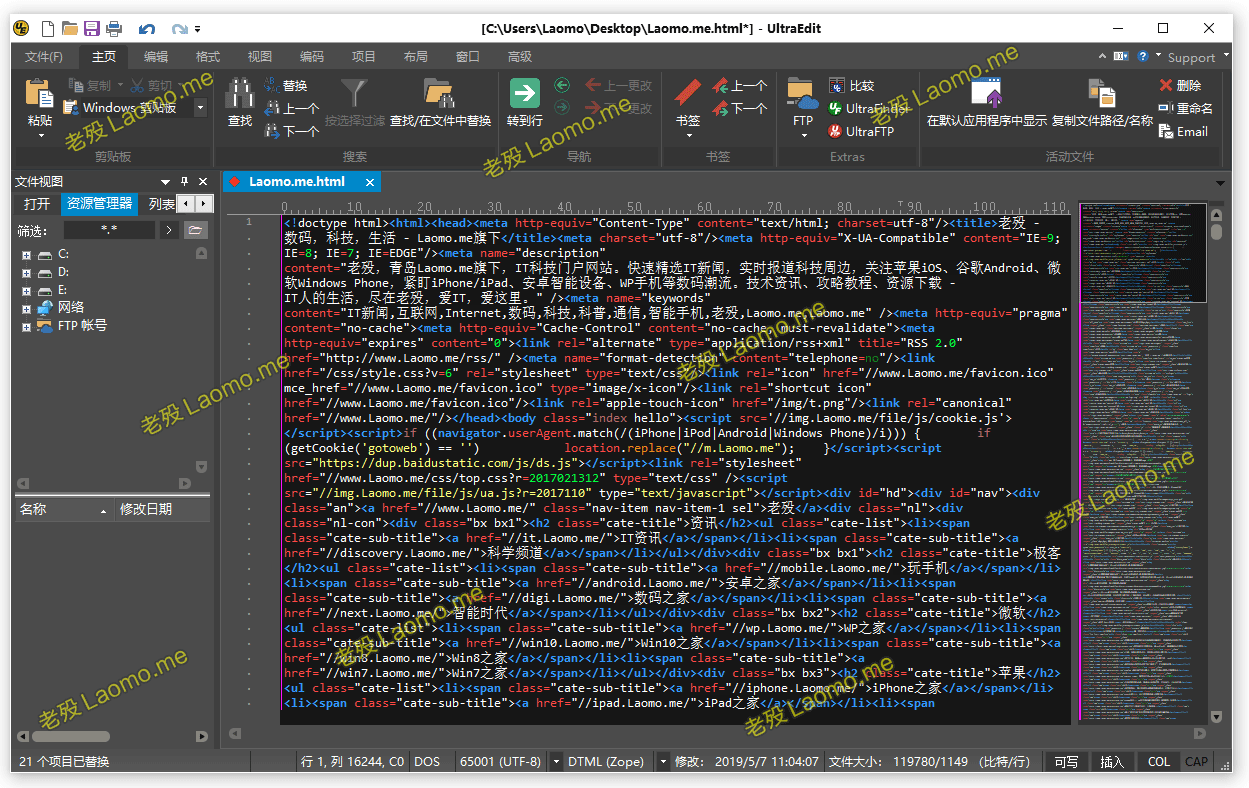Open the dropdown arrow under FTP
Viewport: 1249px width, 788px height.
(803, 136)
